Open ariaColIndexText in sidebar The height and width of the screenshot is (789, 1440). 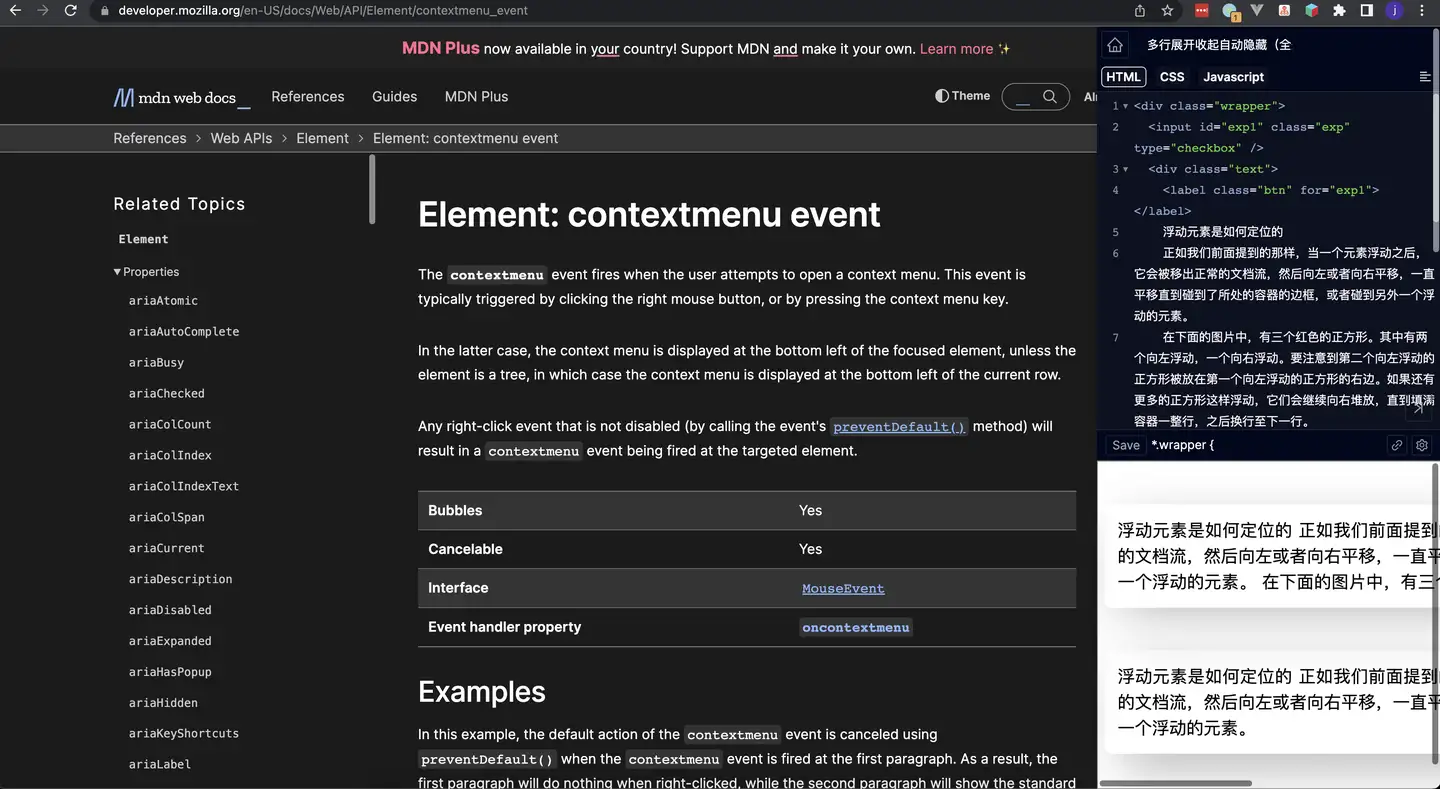tap(184, 487)
